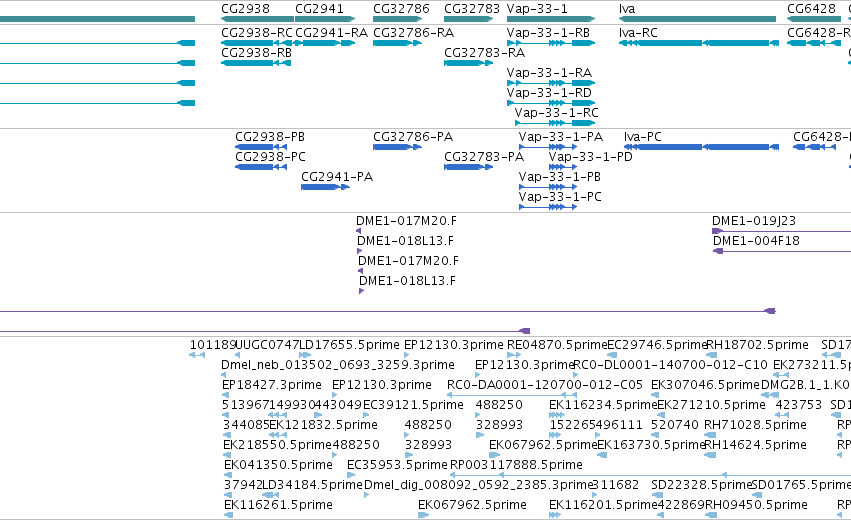Image resolution: width=851 pixels, height=520 pixels.
Task: Select the EK271210.5prime EST
Action: tap(662, 416)
